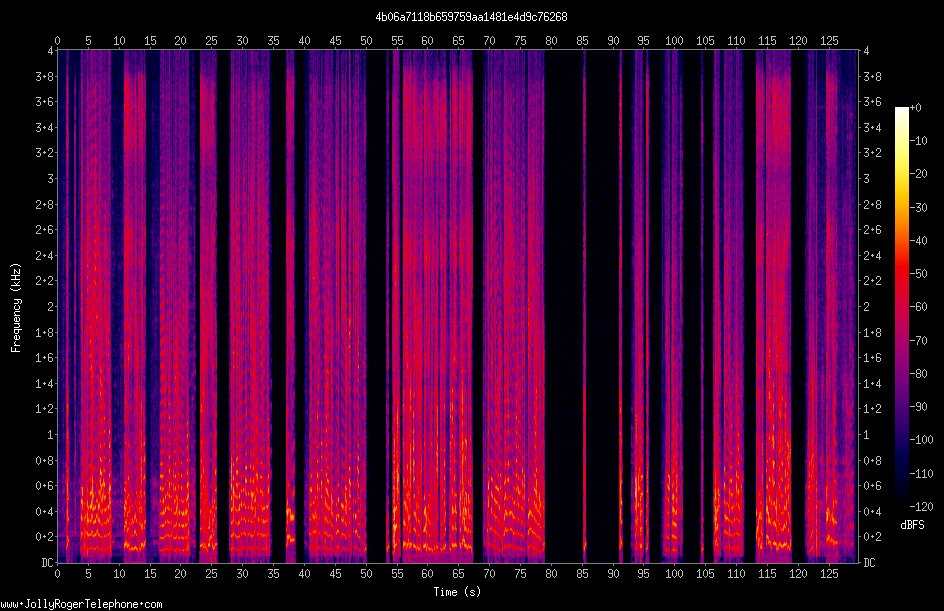944x611 pixels.
Task: Click the "100" tick on the top time axis
Action: (x=674, y=41)
